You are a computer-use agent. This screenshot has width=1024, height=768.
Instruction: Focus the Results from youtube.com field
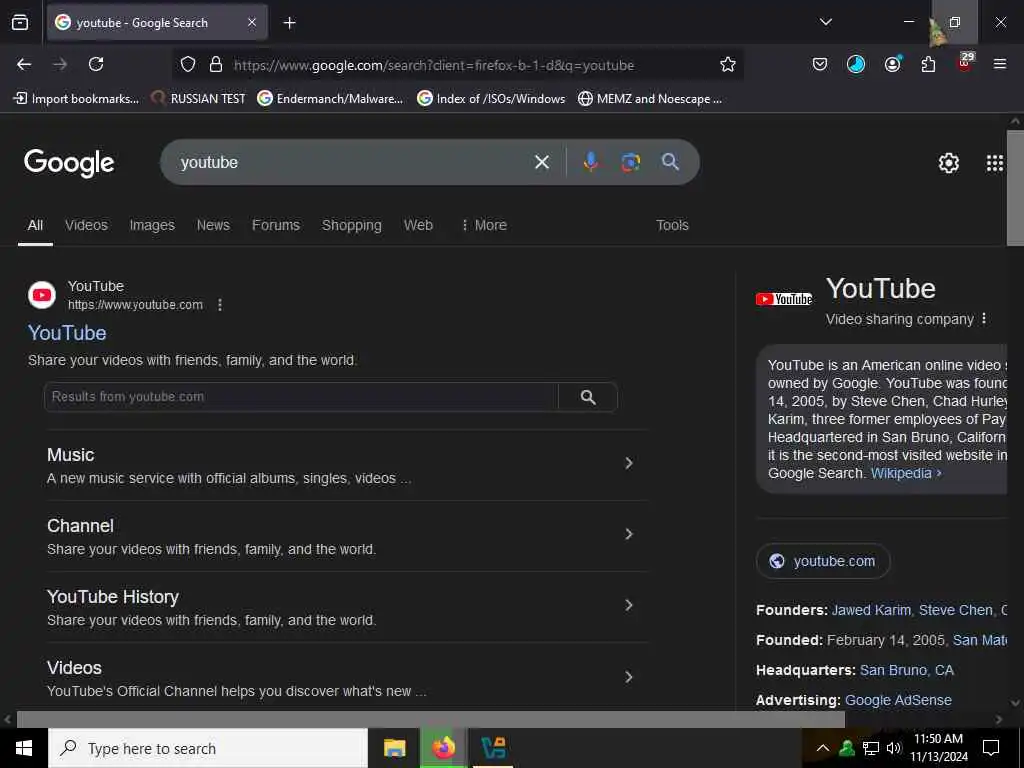(301, 397)
